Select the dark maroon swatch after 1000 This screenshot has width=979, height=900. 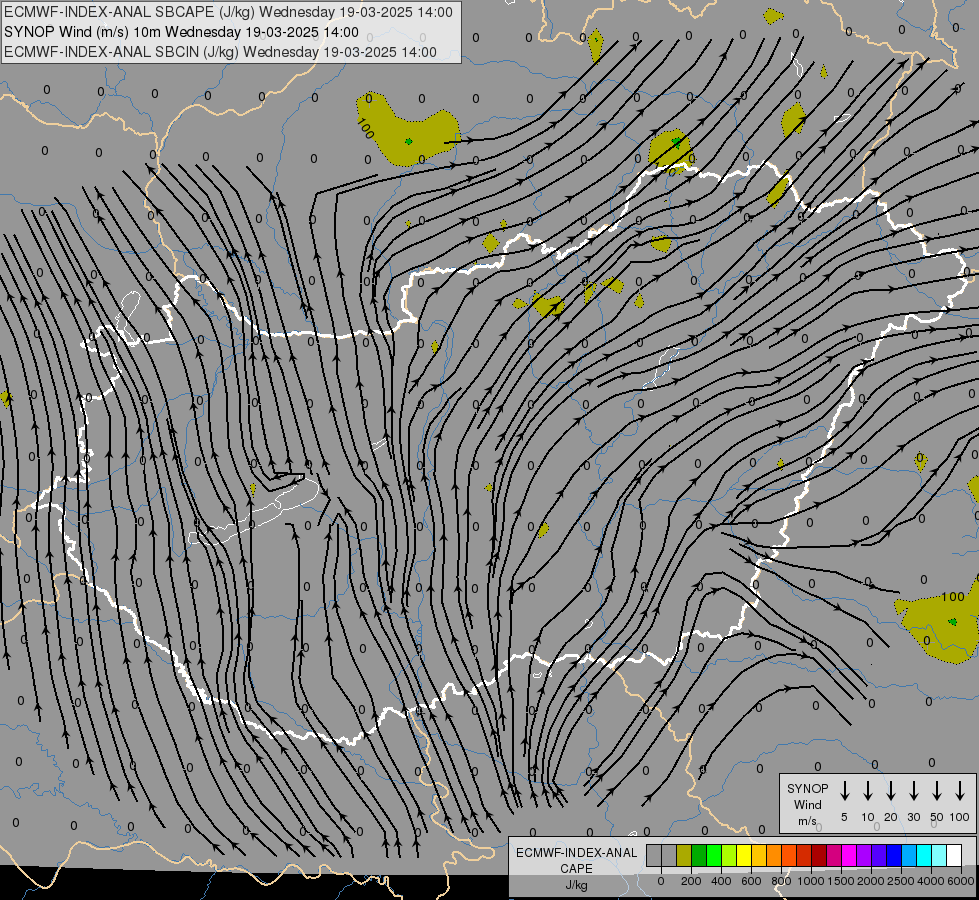[819, 856]
